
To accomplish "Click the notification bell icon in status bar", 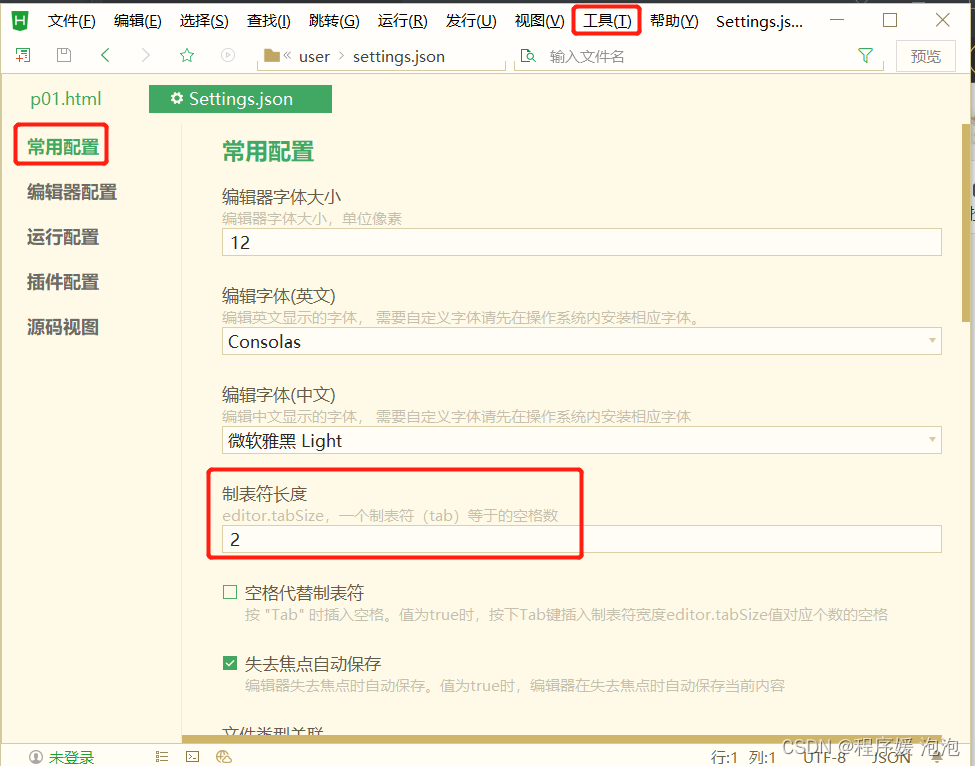I will pyautogui.click(x=936, y=757).
